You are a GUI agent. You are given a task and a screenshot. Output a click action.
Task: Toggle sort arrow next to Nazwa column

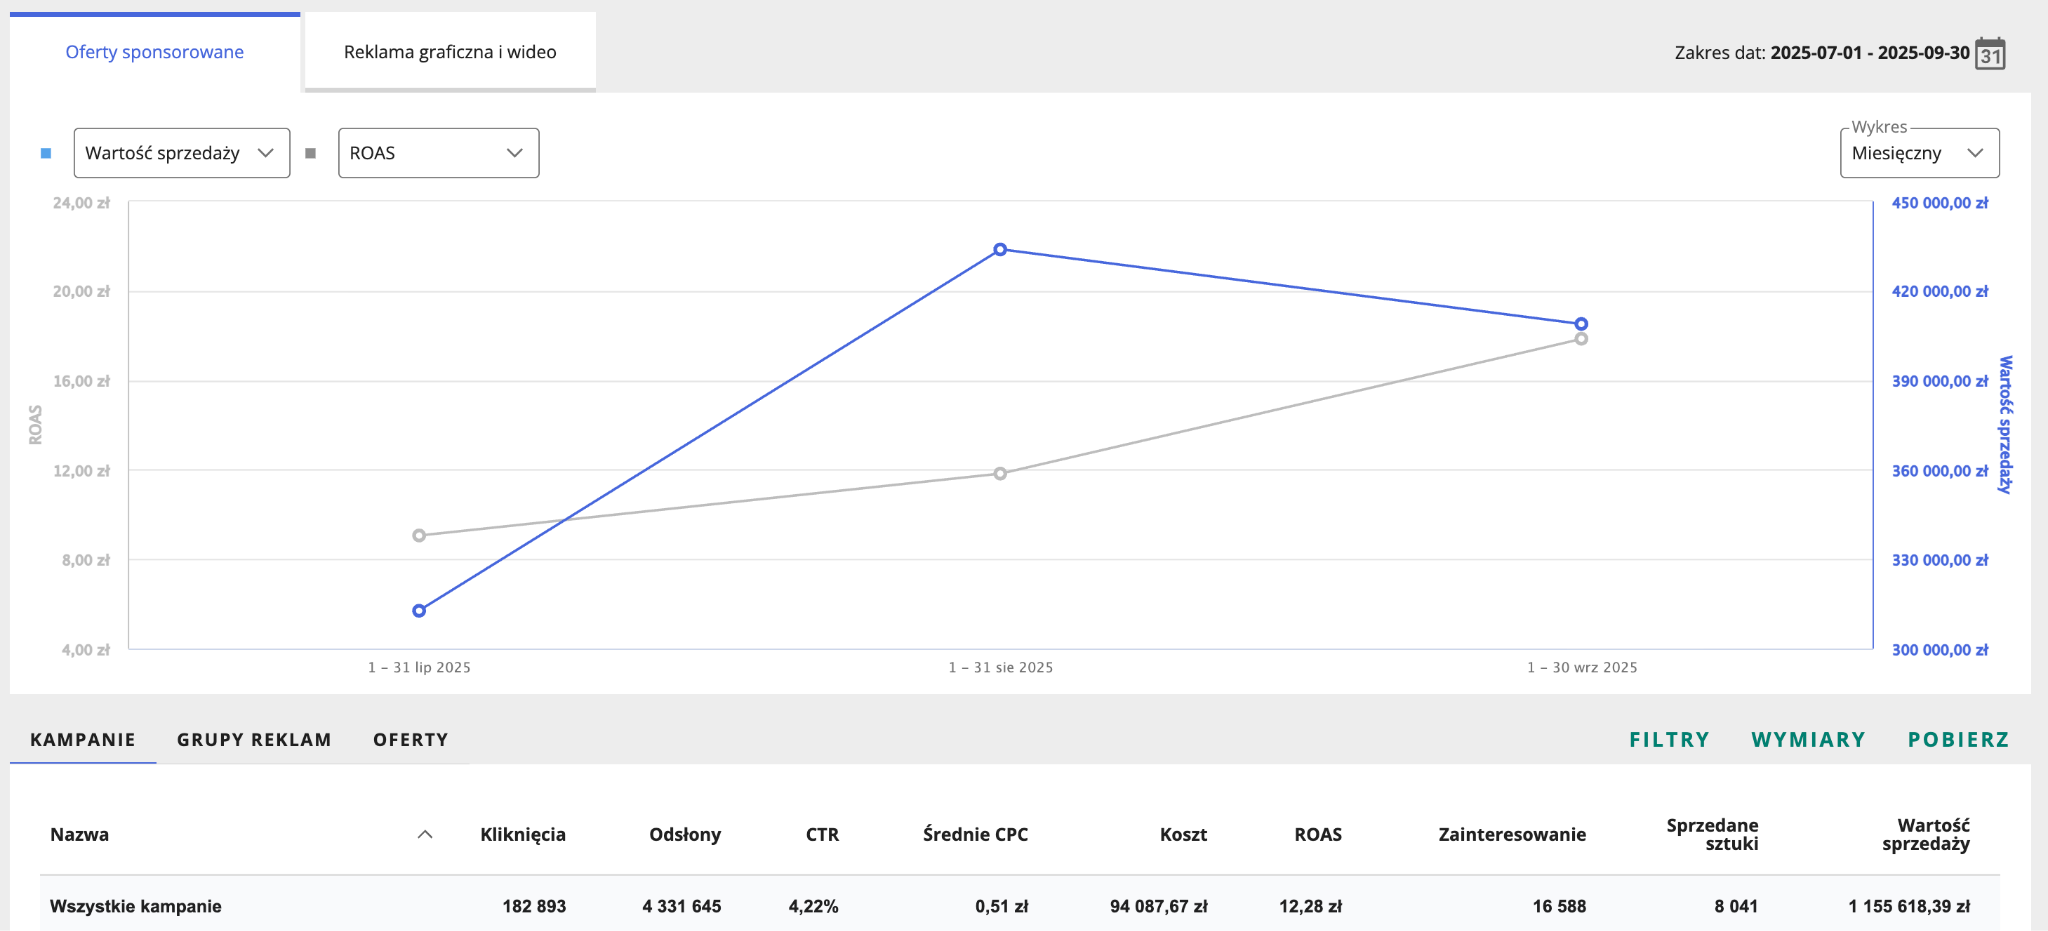tap(425, 834)
